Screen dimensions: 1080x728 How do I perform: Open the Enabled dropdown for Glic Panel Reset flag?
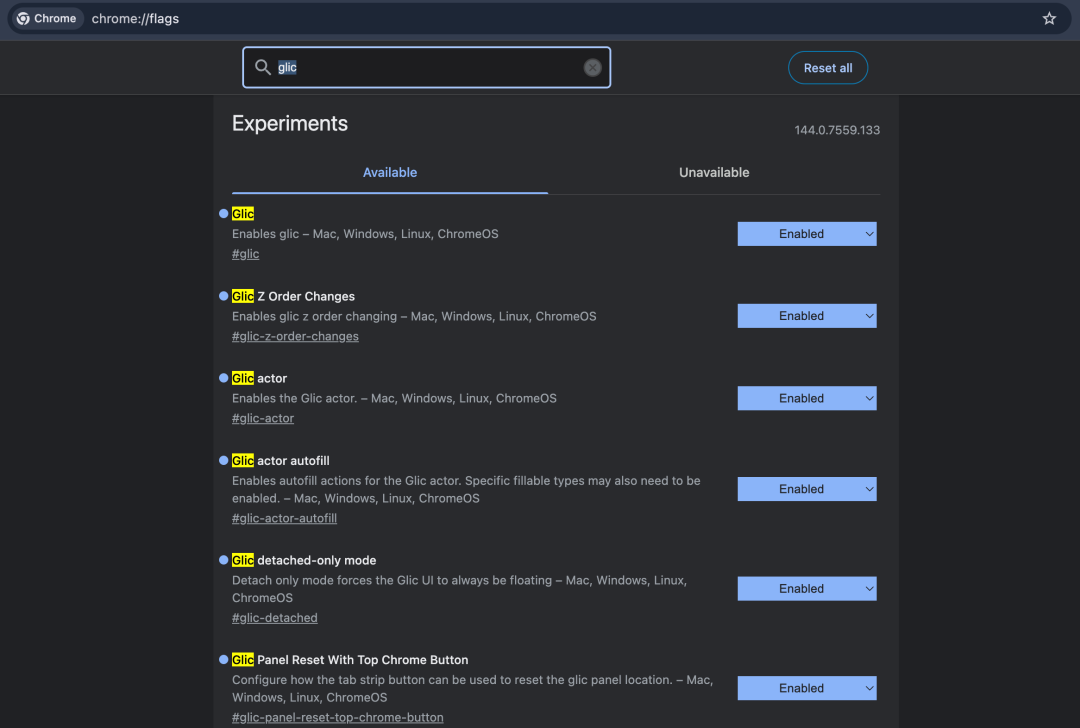[807, 688]
